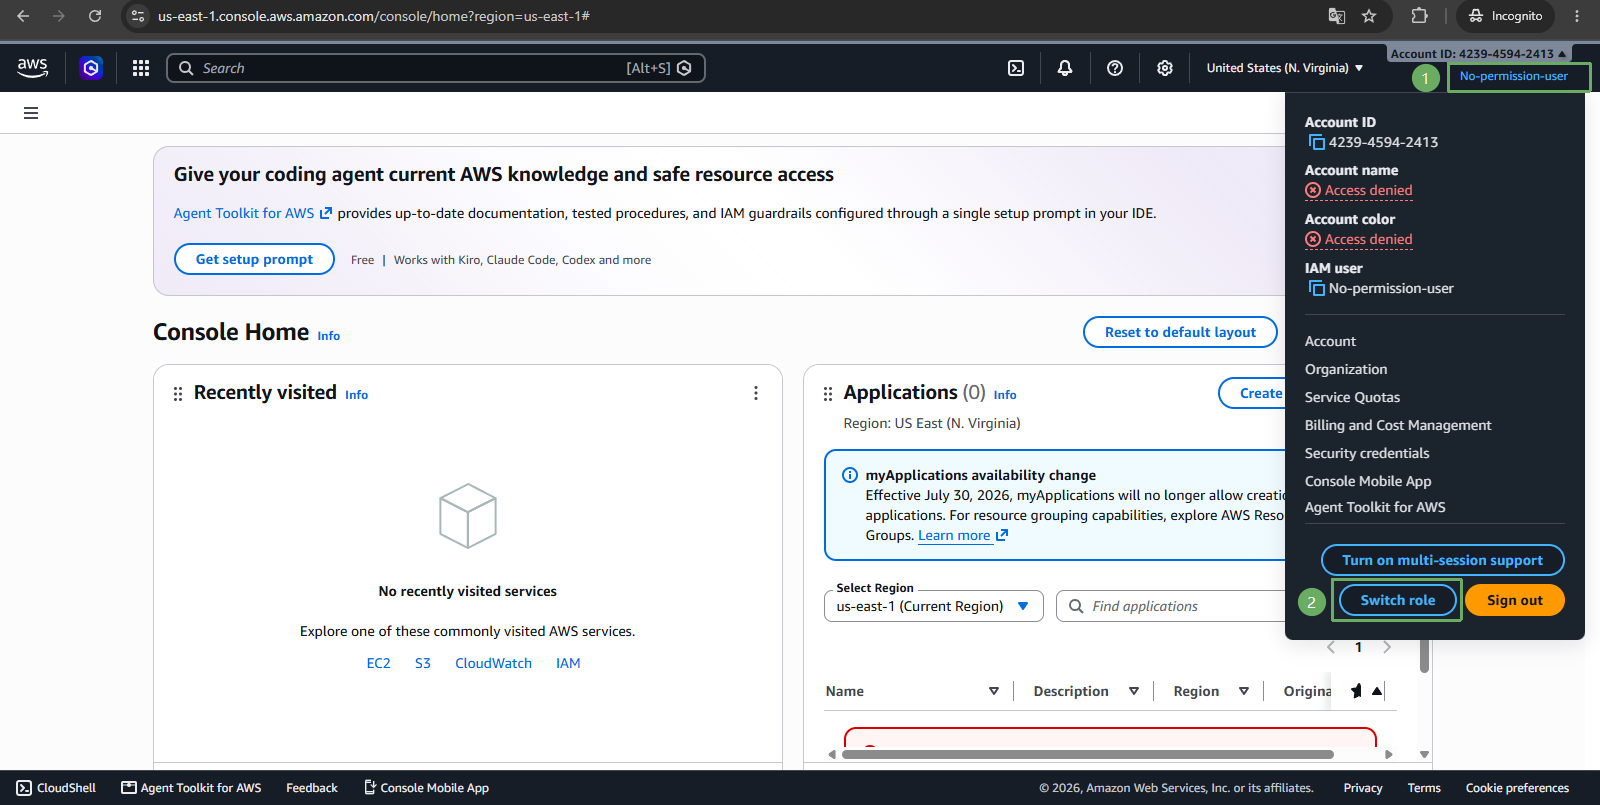Open the purple assistant icon beside AWS logo
The width and height of the screenshot is (1600, 805).
(x=91, y=68)
